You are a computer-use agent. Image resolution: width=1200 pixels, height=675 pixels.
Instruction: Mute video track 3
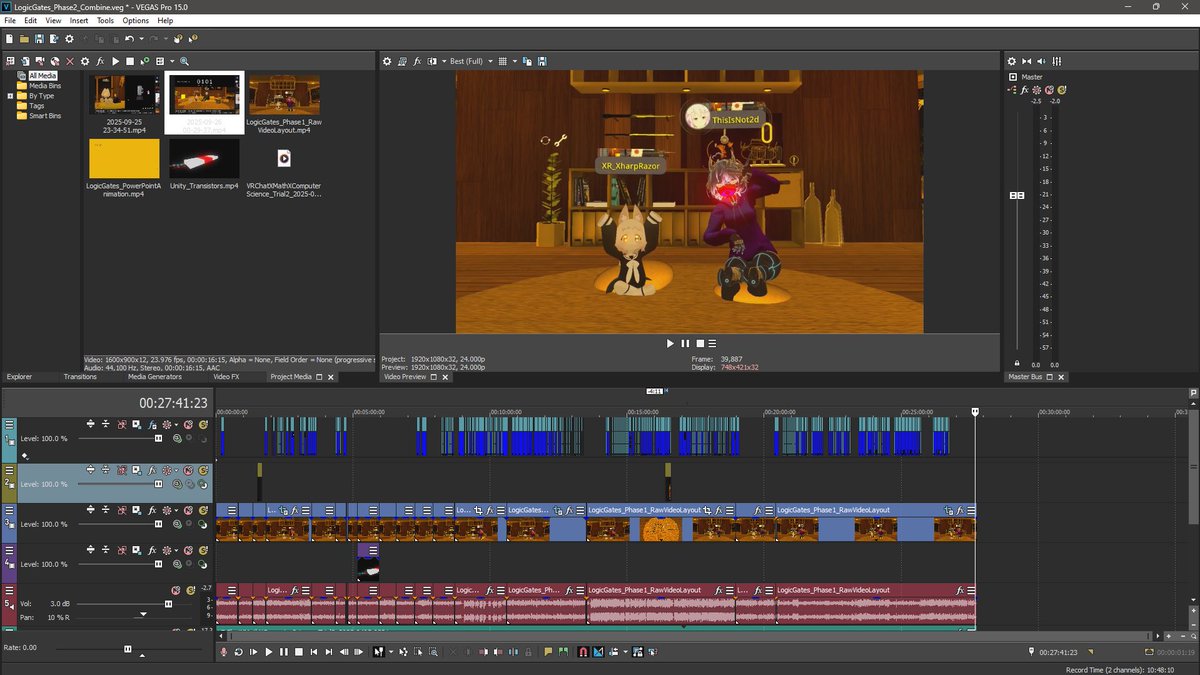click(188, 510)
